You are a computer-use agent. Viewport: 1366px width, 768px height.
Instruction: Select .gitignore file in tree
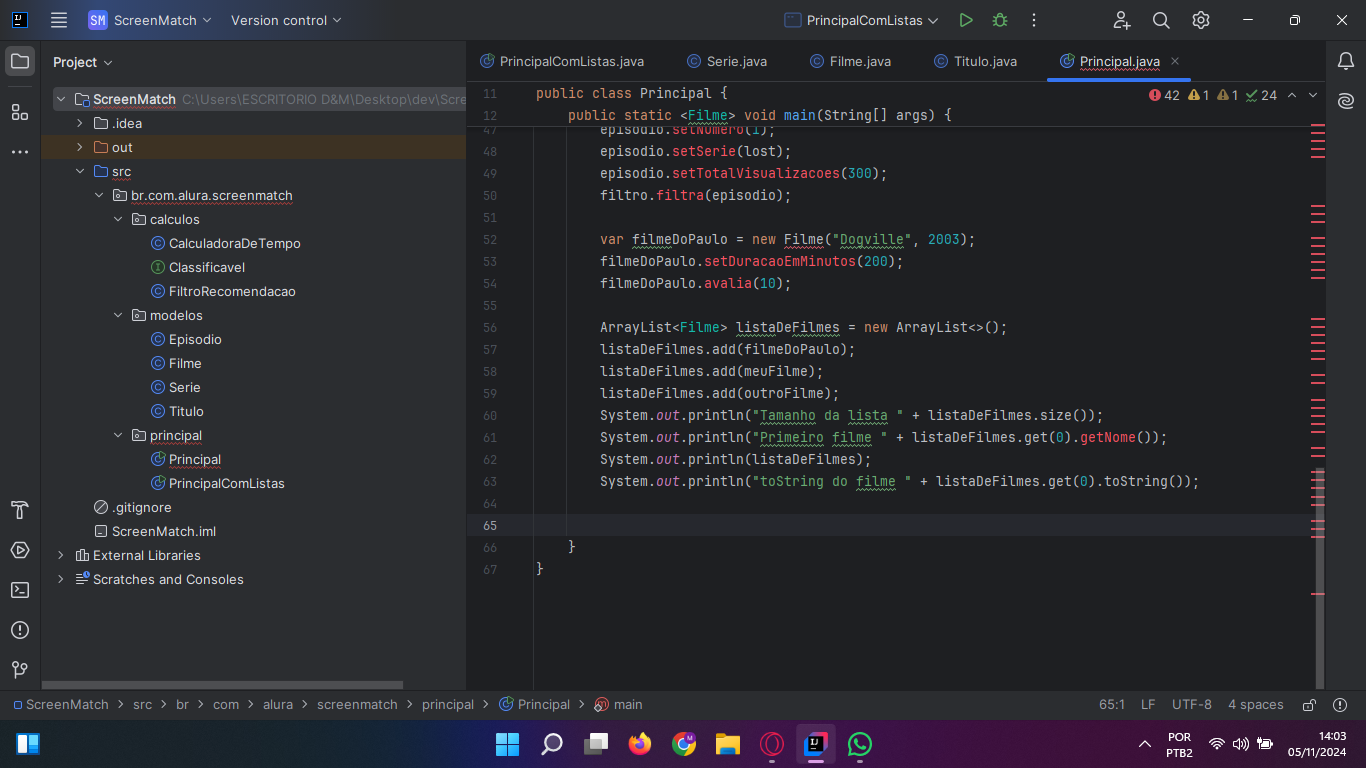[x=132, y=508]
